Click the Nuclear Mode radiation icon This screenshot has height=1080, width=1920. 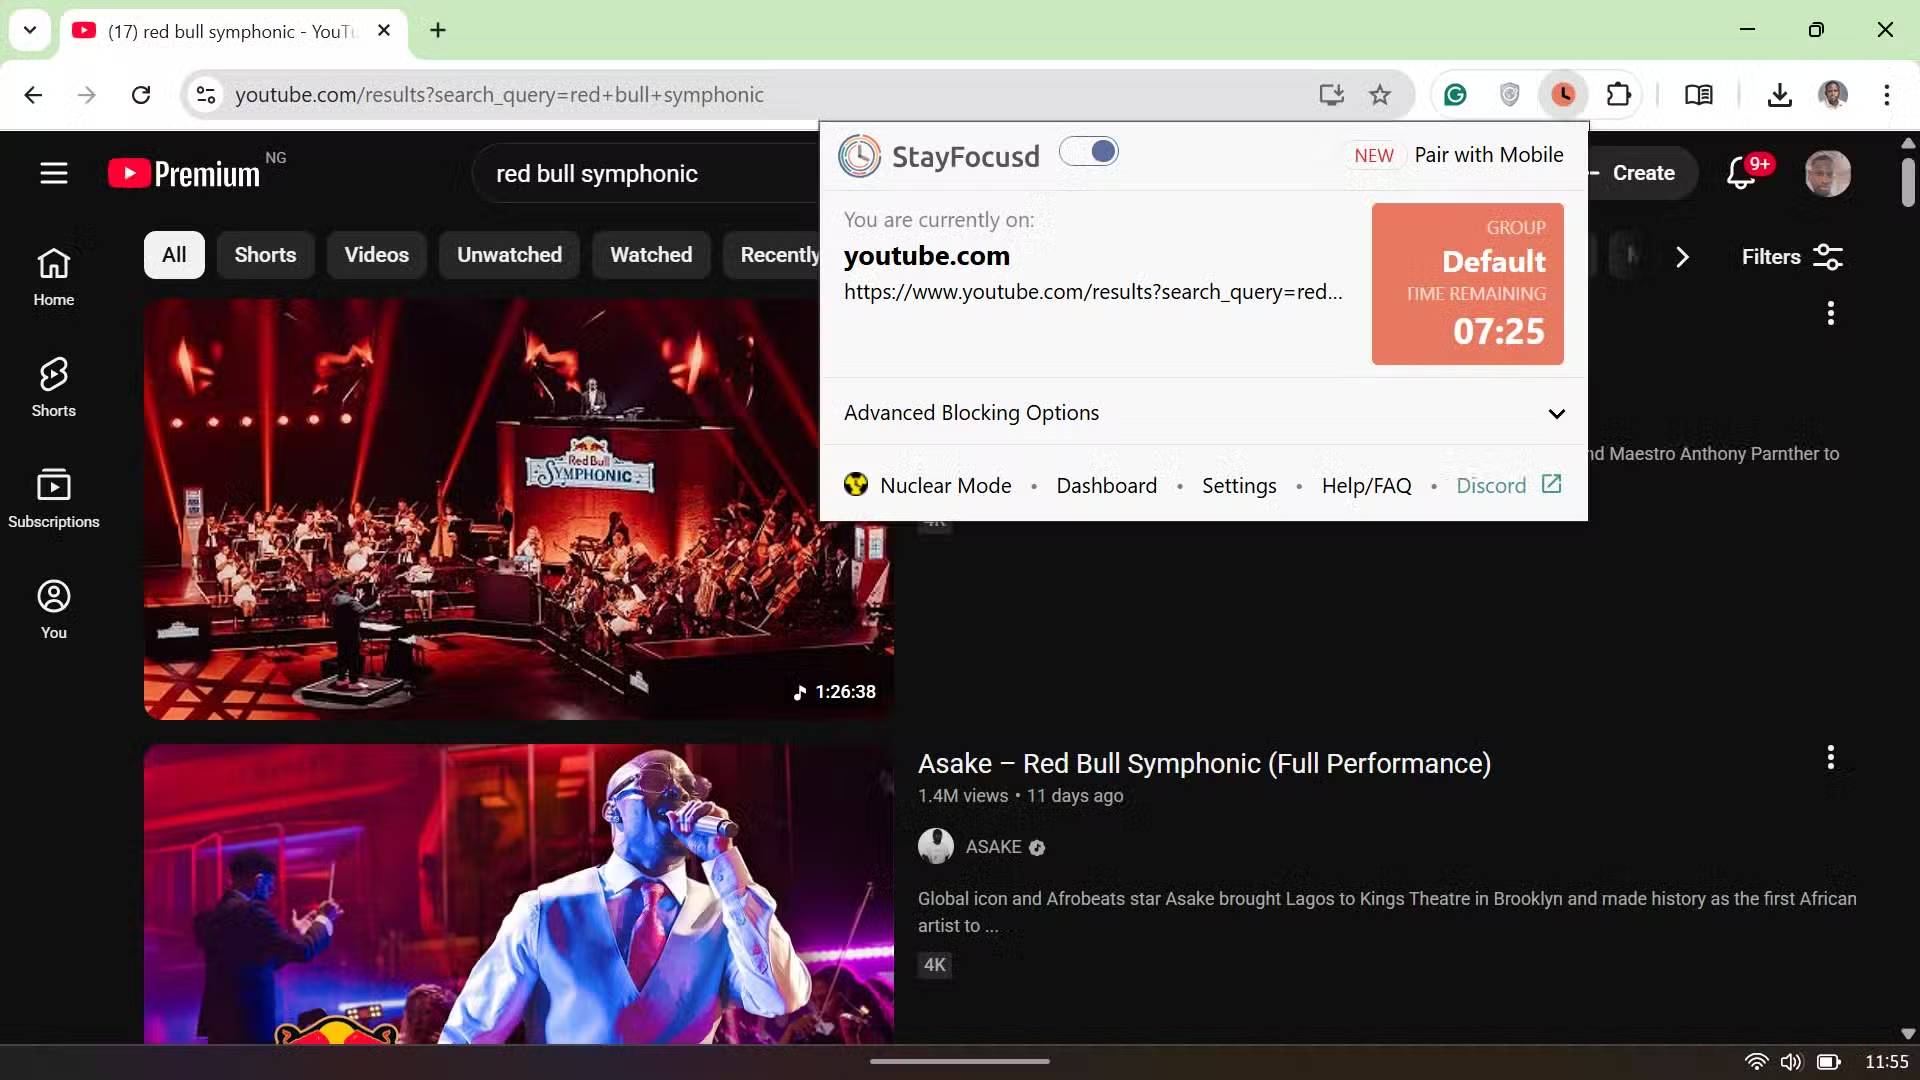click(x=856, y=485)
